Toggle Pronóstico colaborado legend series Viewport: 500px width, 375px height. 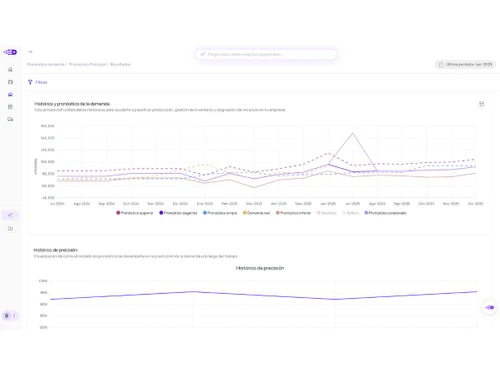coord(385,213)
